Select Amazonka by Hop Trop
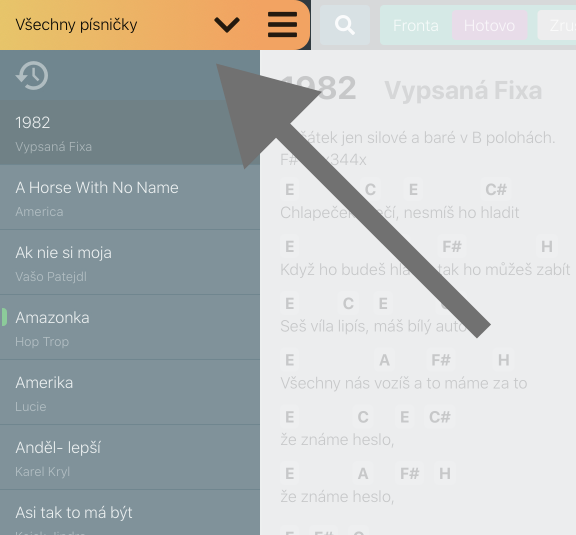This screenshot has height=535, width=576. 130,328
